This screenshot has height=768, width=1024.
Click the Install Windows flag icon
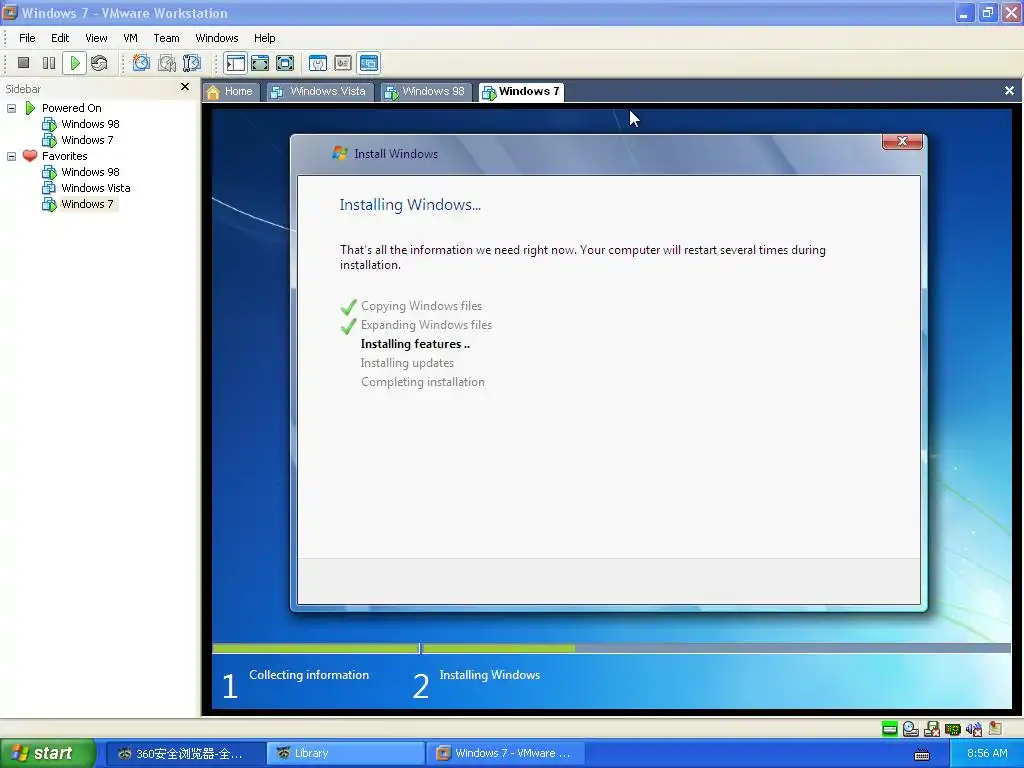click(x=340, y=153)
